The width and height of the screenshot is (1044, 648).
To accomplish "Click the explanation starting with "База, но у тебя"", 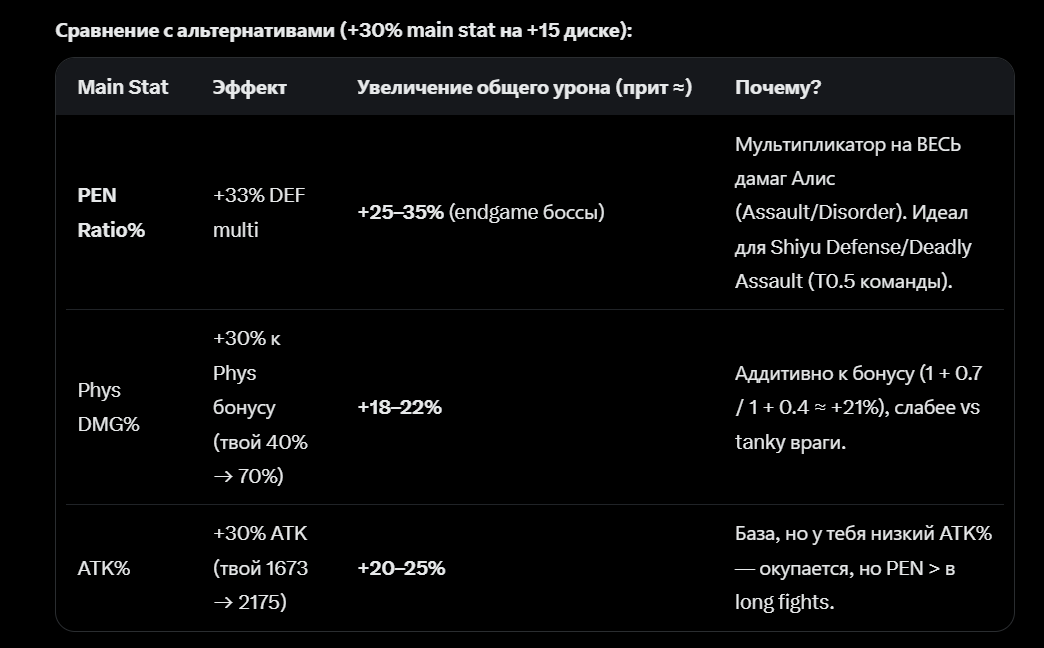I will tap(862, 568).
